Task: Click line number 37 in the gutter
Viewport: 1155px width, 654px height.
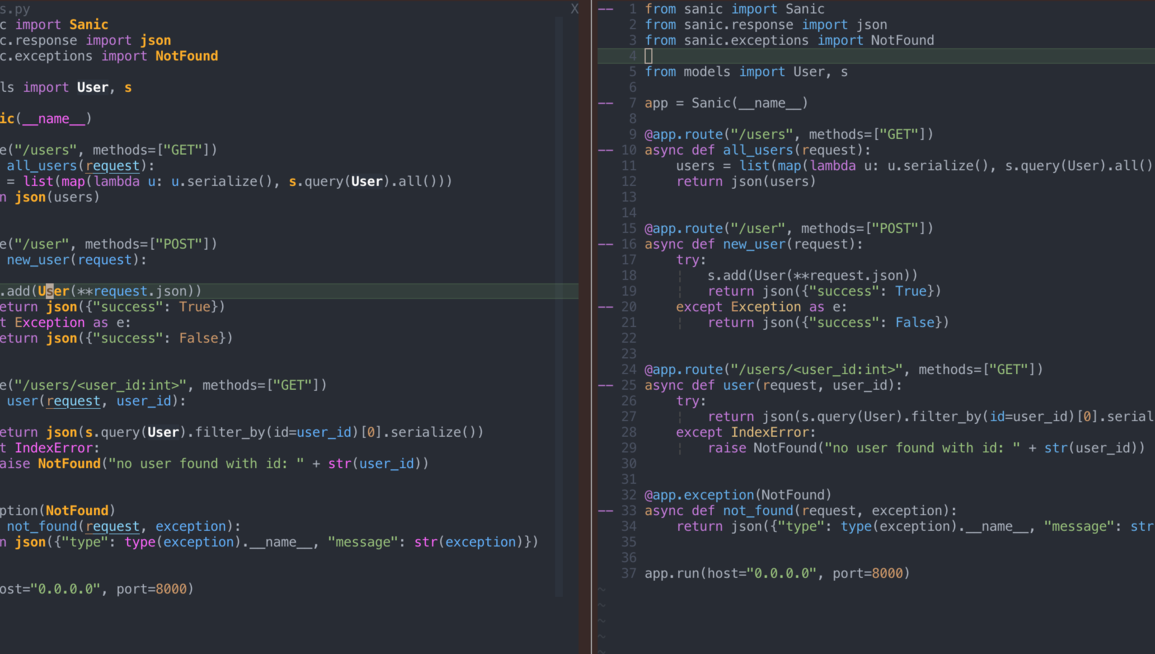Action: [x=628, y=574]
